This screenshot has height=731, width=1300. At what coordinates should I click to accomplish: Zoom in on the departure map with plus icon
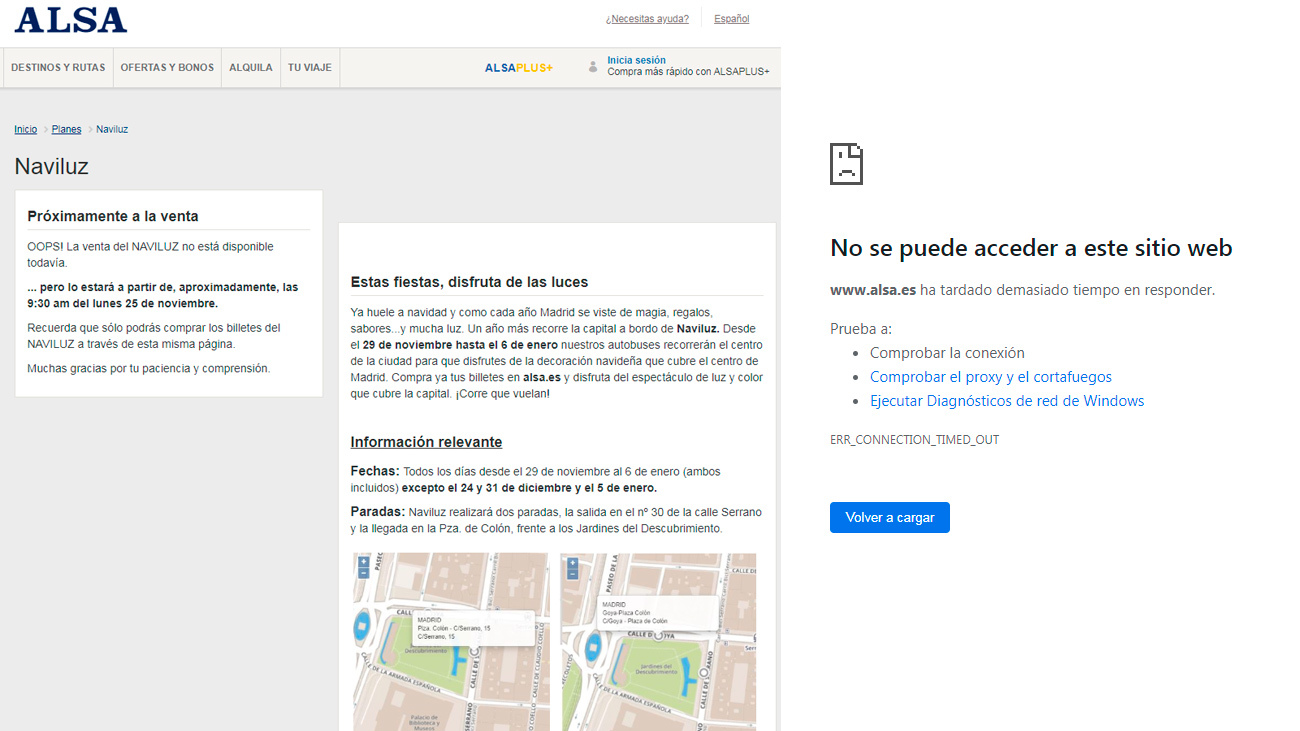[363, 562]
